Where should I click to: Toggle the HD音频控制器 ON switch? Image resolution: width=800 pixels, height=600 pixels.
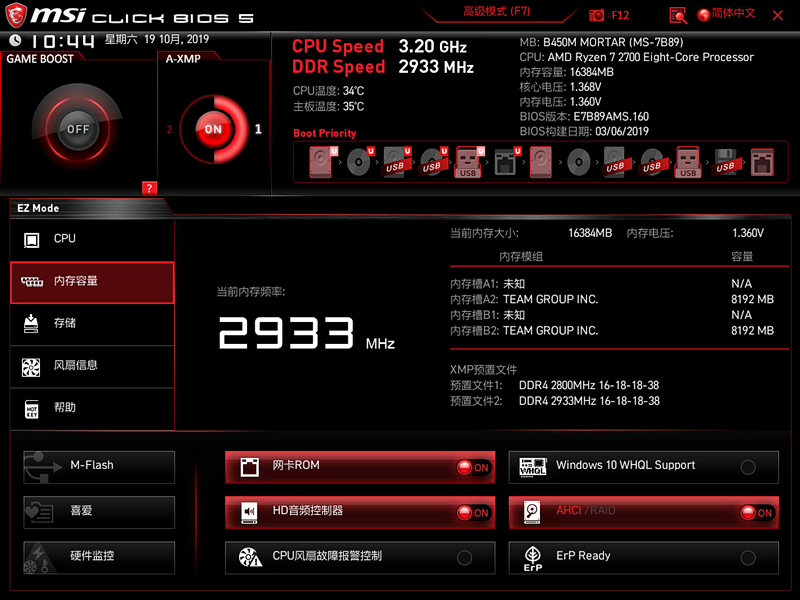pyautogui.click(x=473, y=513)
